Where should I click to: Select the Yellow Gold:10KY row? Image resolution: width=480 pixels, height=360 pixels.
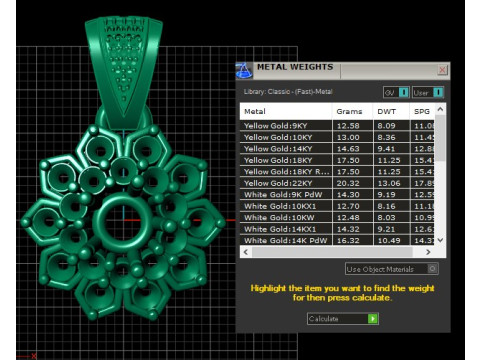coord(337,137)
